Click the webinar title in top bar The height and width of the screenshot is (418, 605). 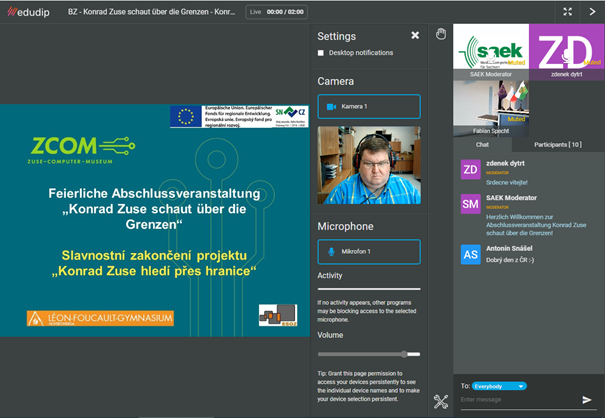(152, 12)
